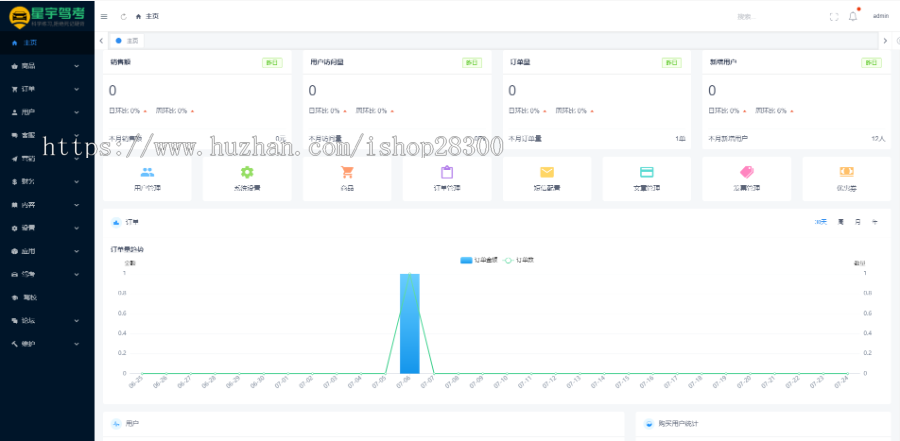Click the 07-24 axis label

841,383
